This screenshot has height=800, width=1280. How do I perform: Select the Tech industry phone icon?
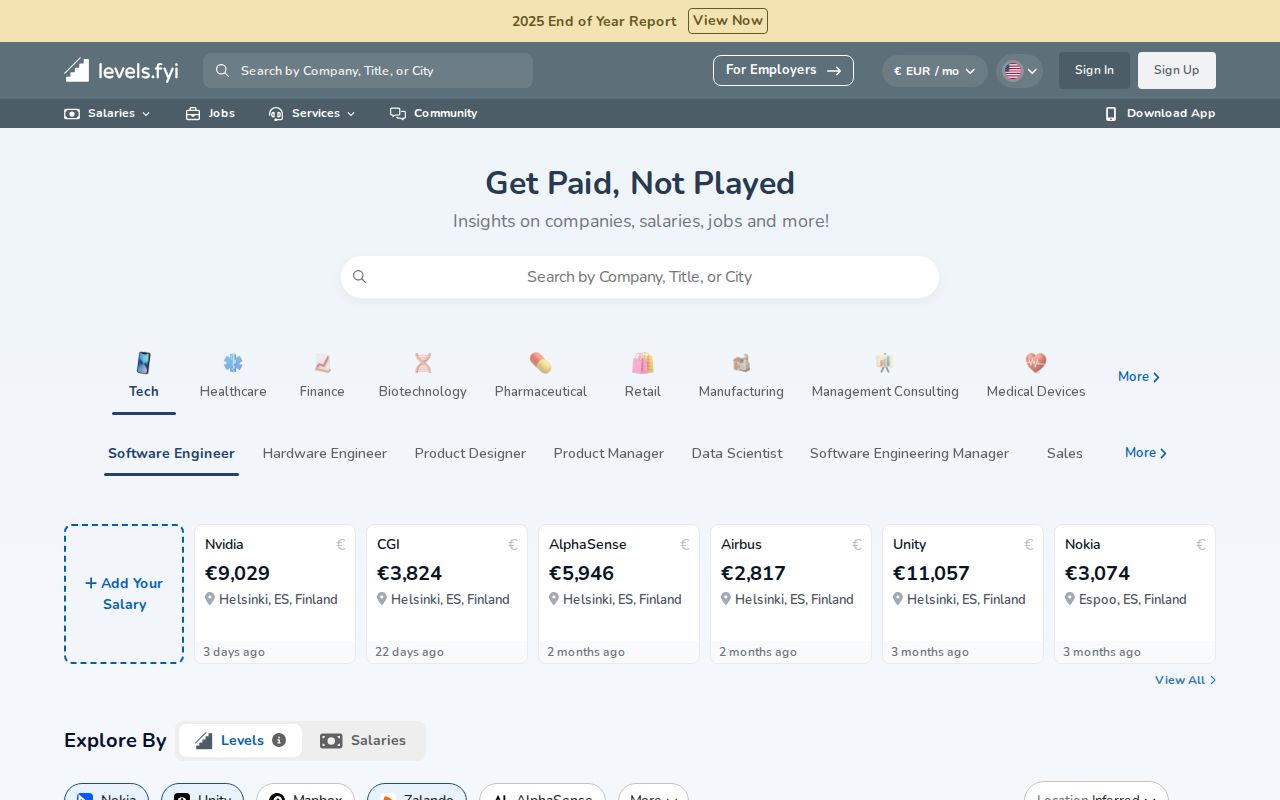coord(144,363)
